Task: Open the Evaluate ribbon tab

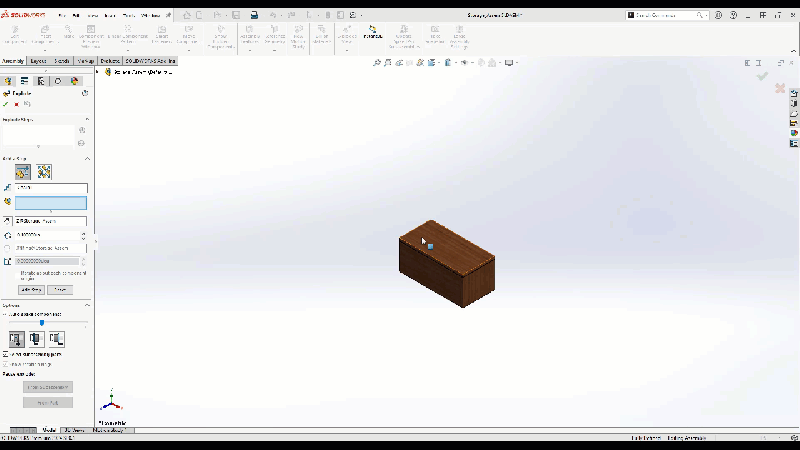Action: pos(110,61)
